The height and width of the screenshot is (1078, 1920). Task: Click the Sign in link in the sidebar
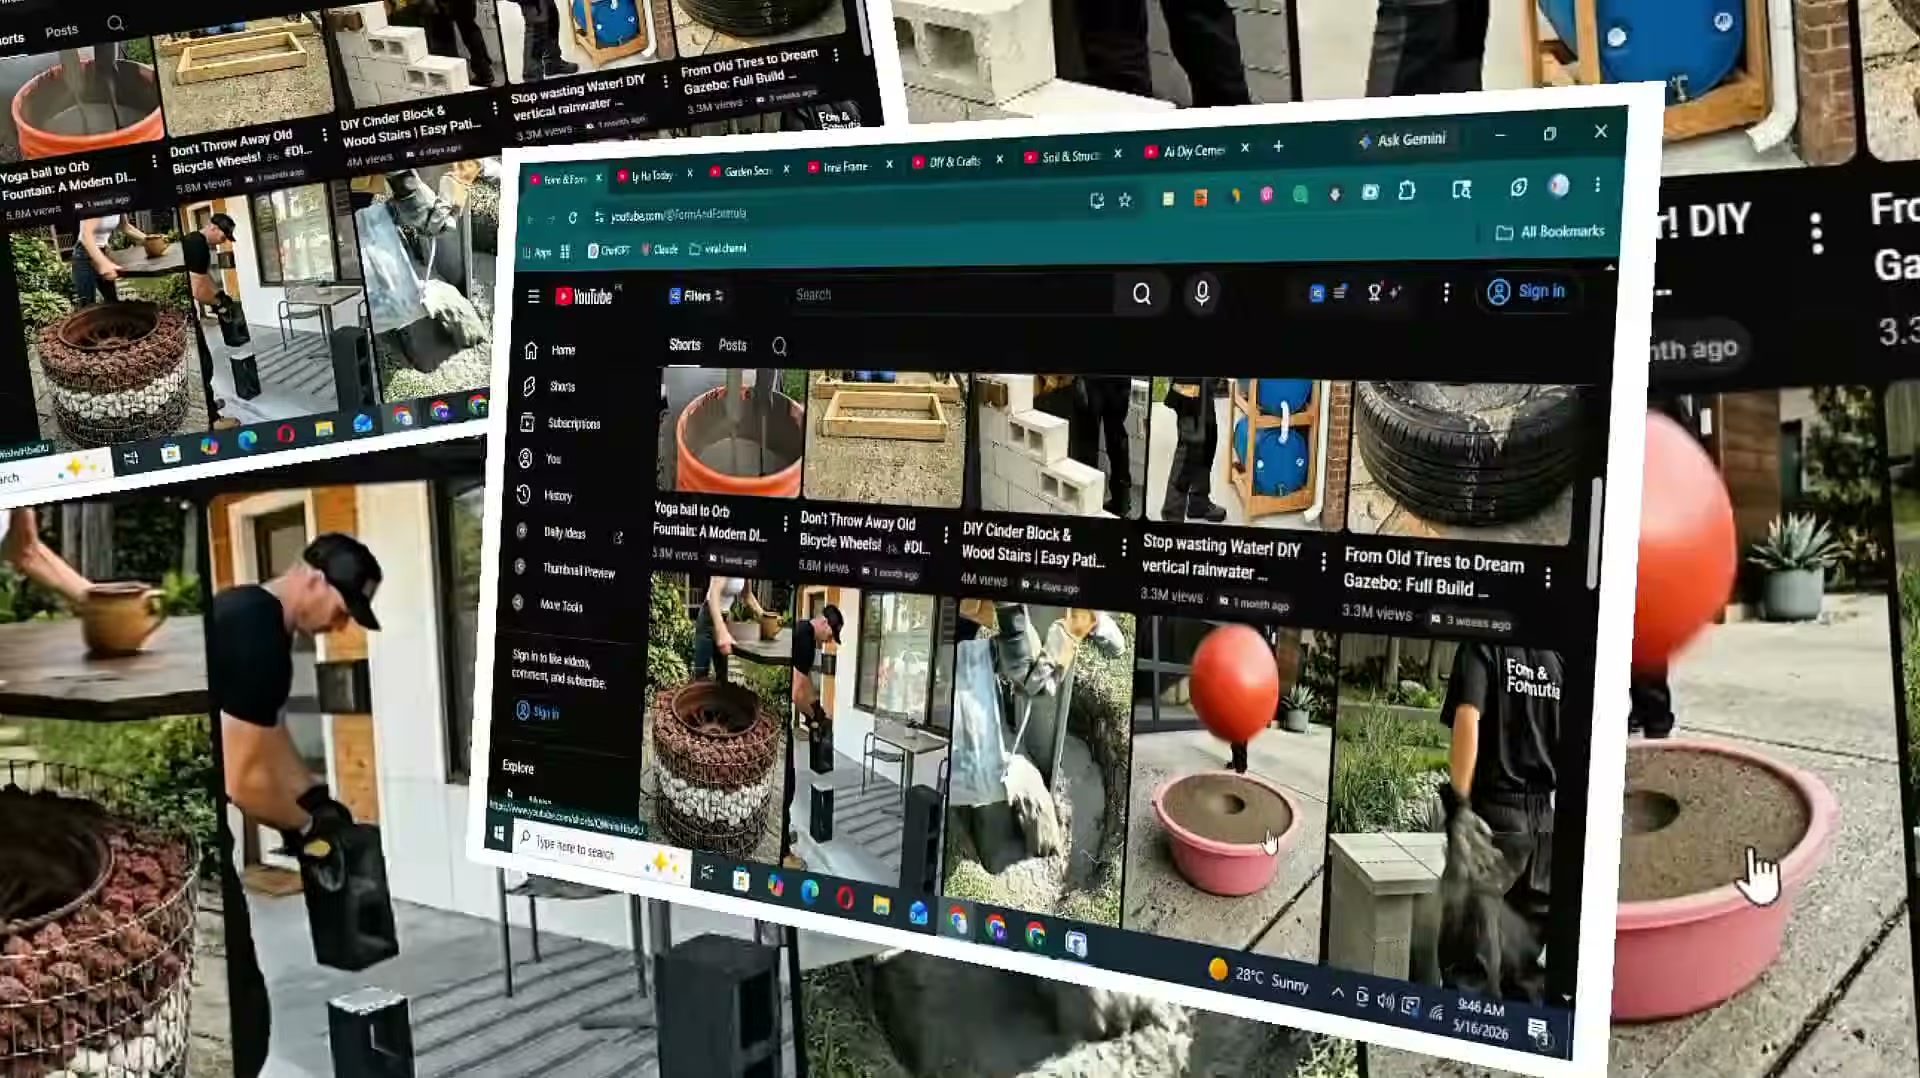537,711
